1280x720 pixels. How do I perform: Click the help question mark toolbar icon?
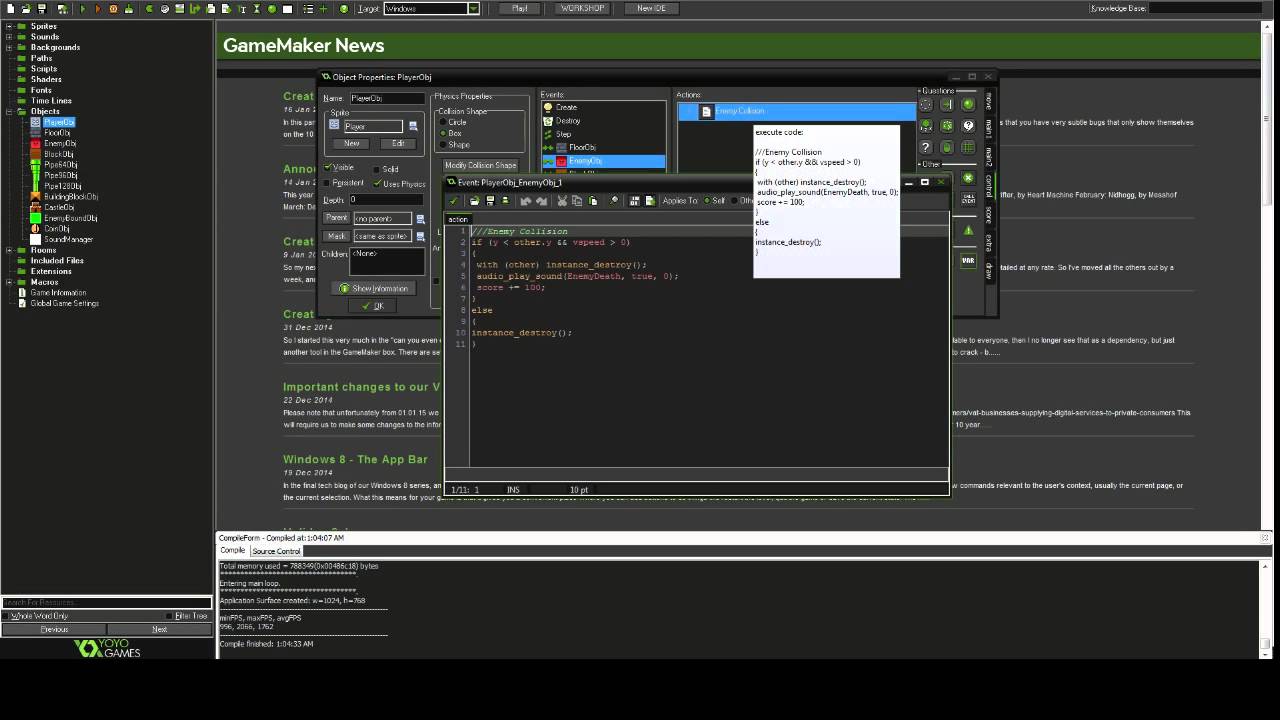(x=344, y=8)
